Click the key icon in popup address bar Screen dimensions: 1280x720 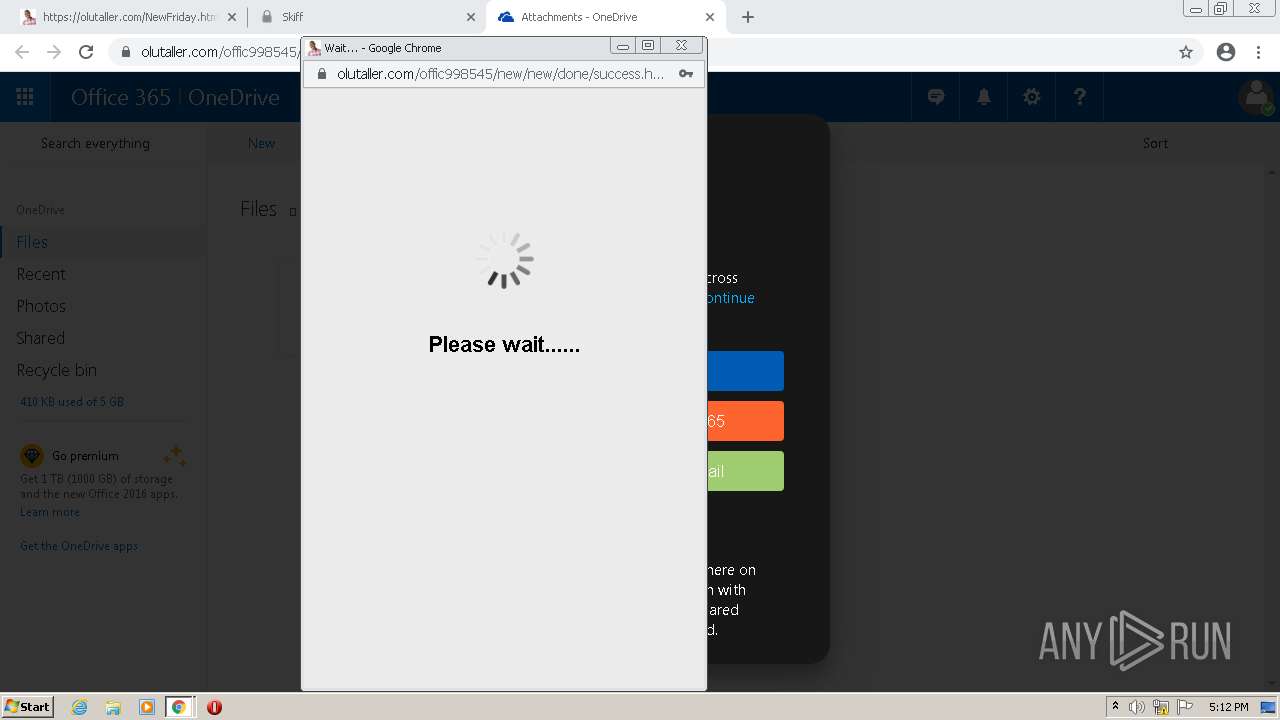coord(686,74)
